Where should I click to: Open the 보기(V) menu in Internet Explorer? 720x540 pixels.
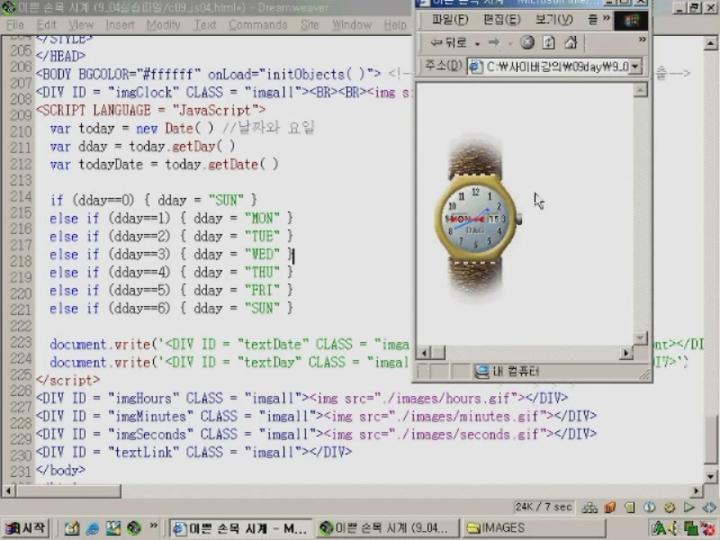(554, 20)
